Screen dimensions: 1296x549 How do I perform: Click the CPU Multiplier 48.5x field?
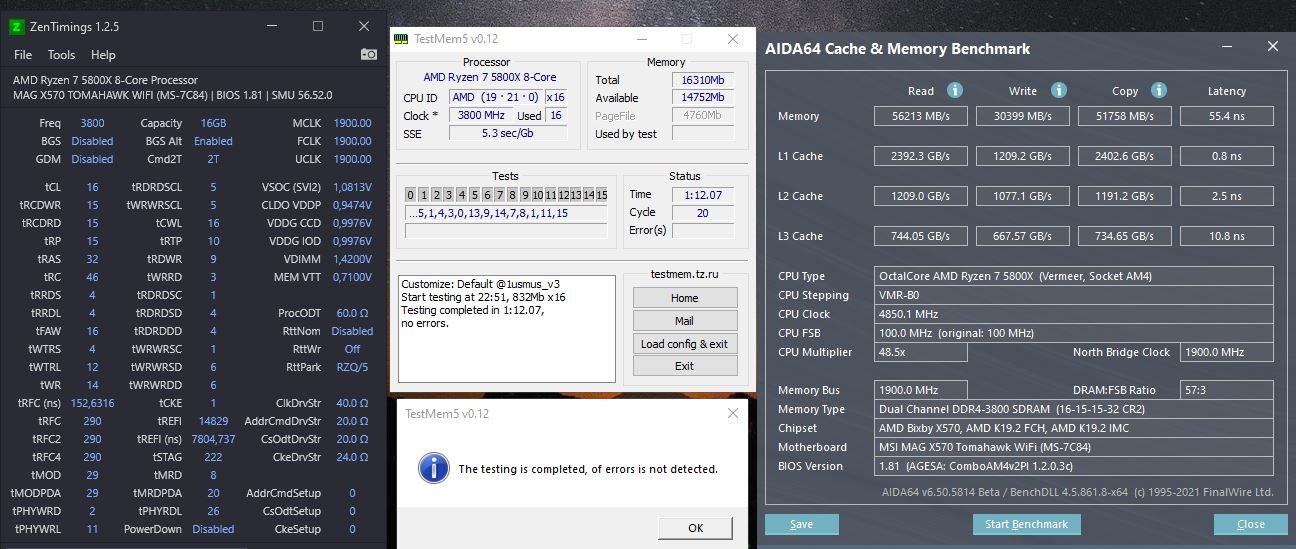pos(921,352)
